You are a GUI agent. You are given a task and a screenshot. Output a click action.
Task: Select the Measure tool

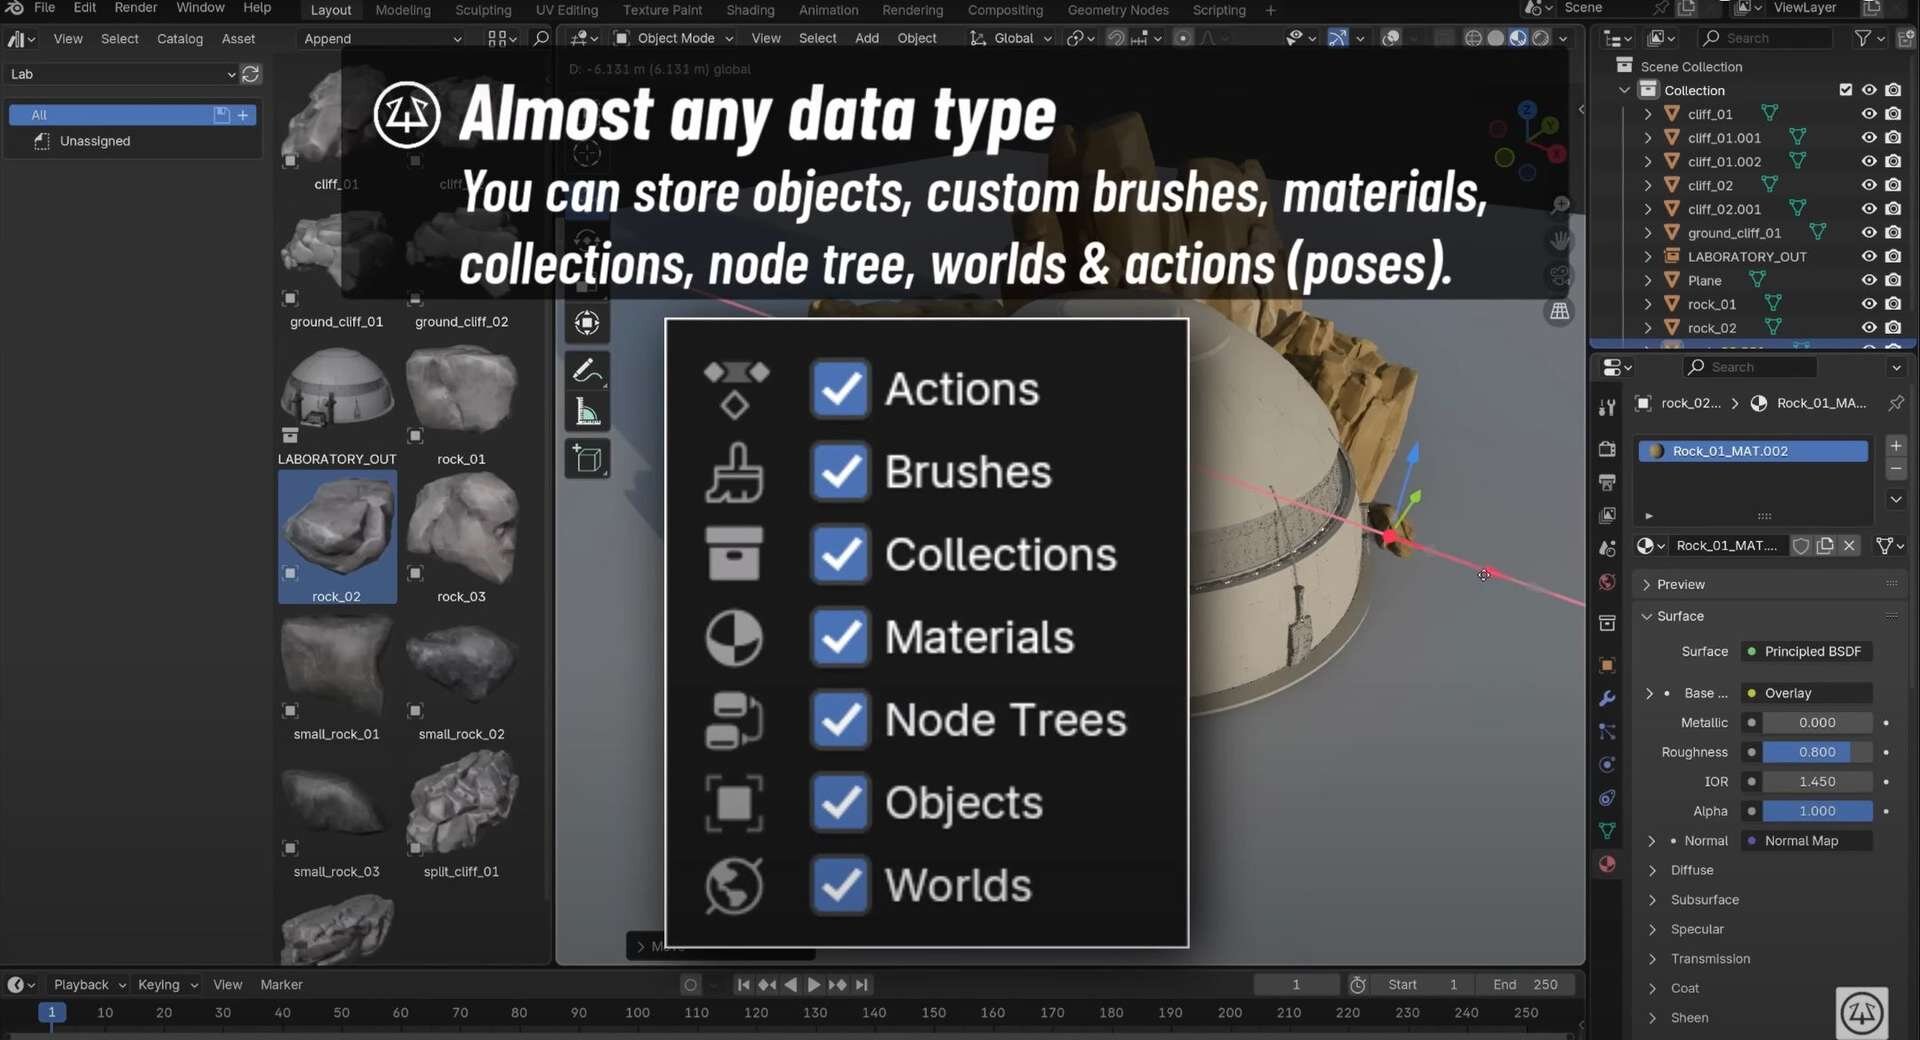tap(587, 413)
